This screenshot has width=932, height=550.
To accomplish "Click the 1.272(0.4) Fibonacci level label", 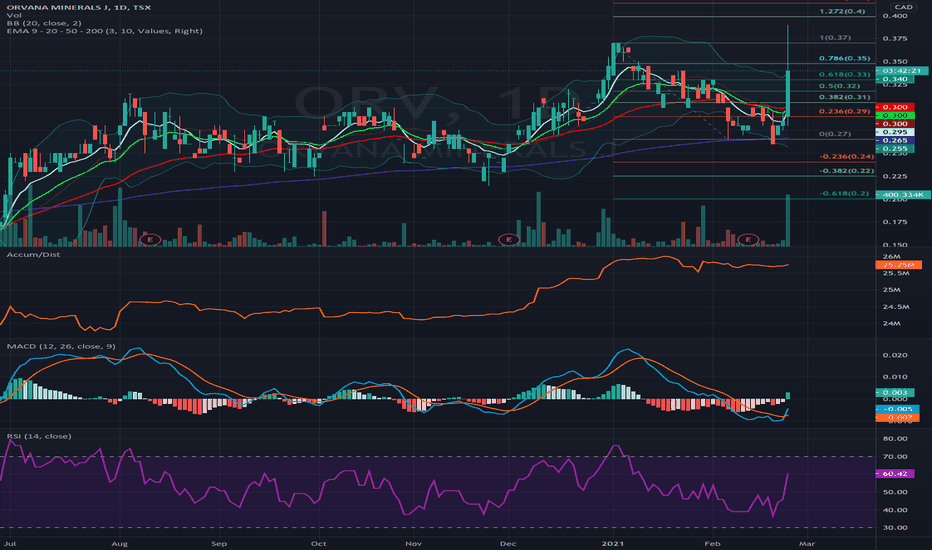I will tap(842, 11).
